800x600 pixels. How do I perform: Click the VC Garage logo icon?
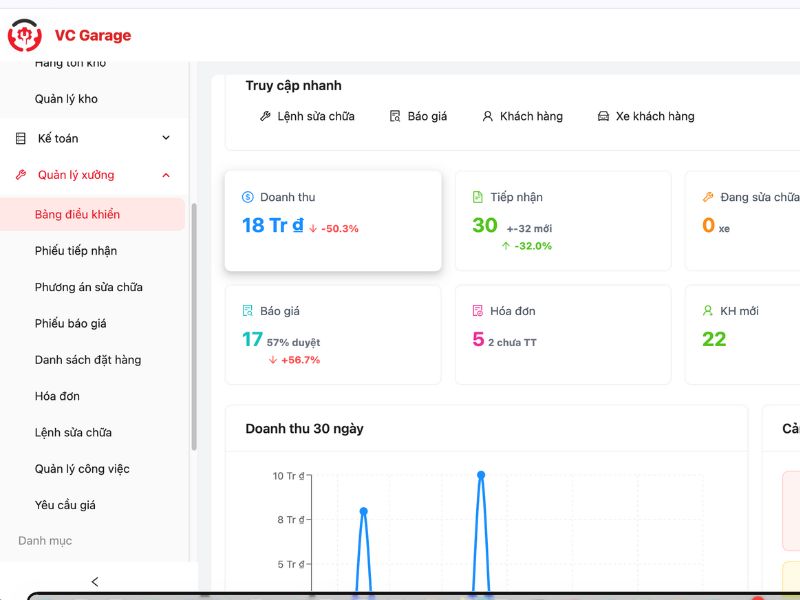(25, 35)
